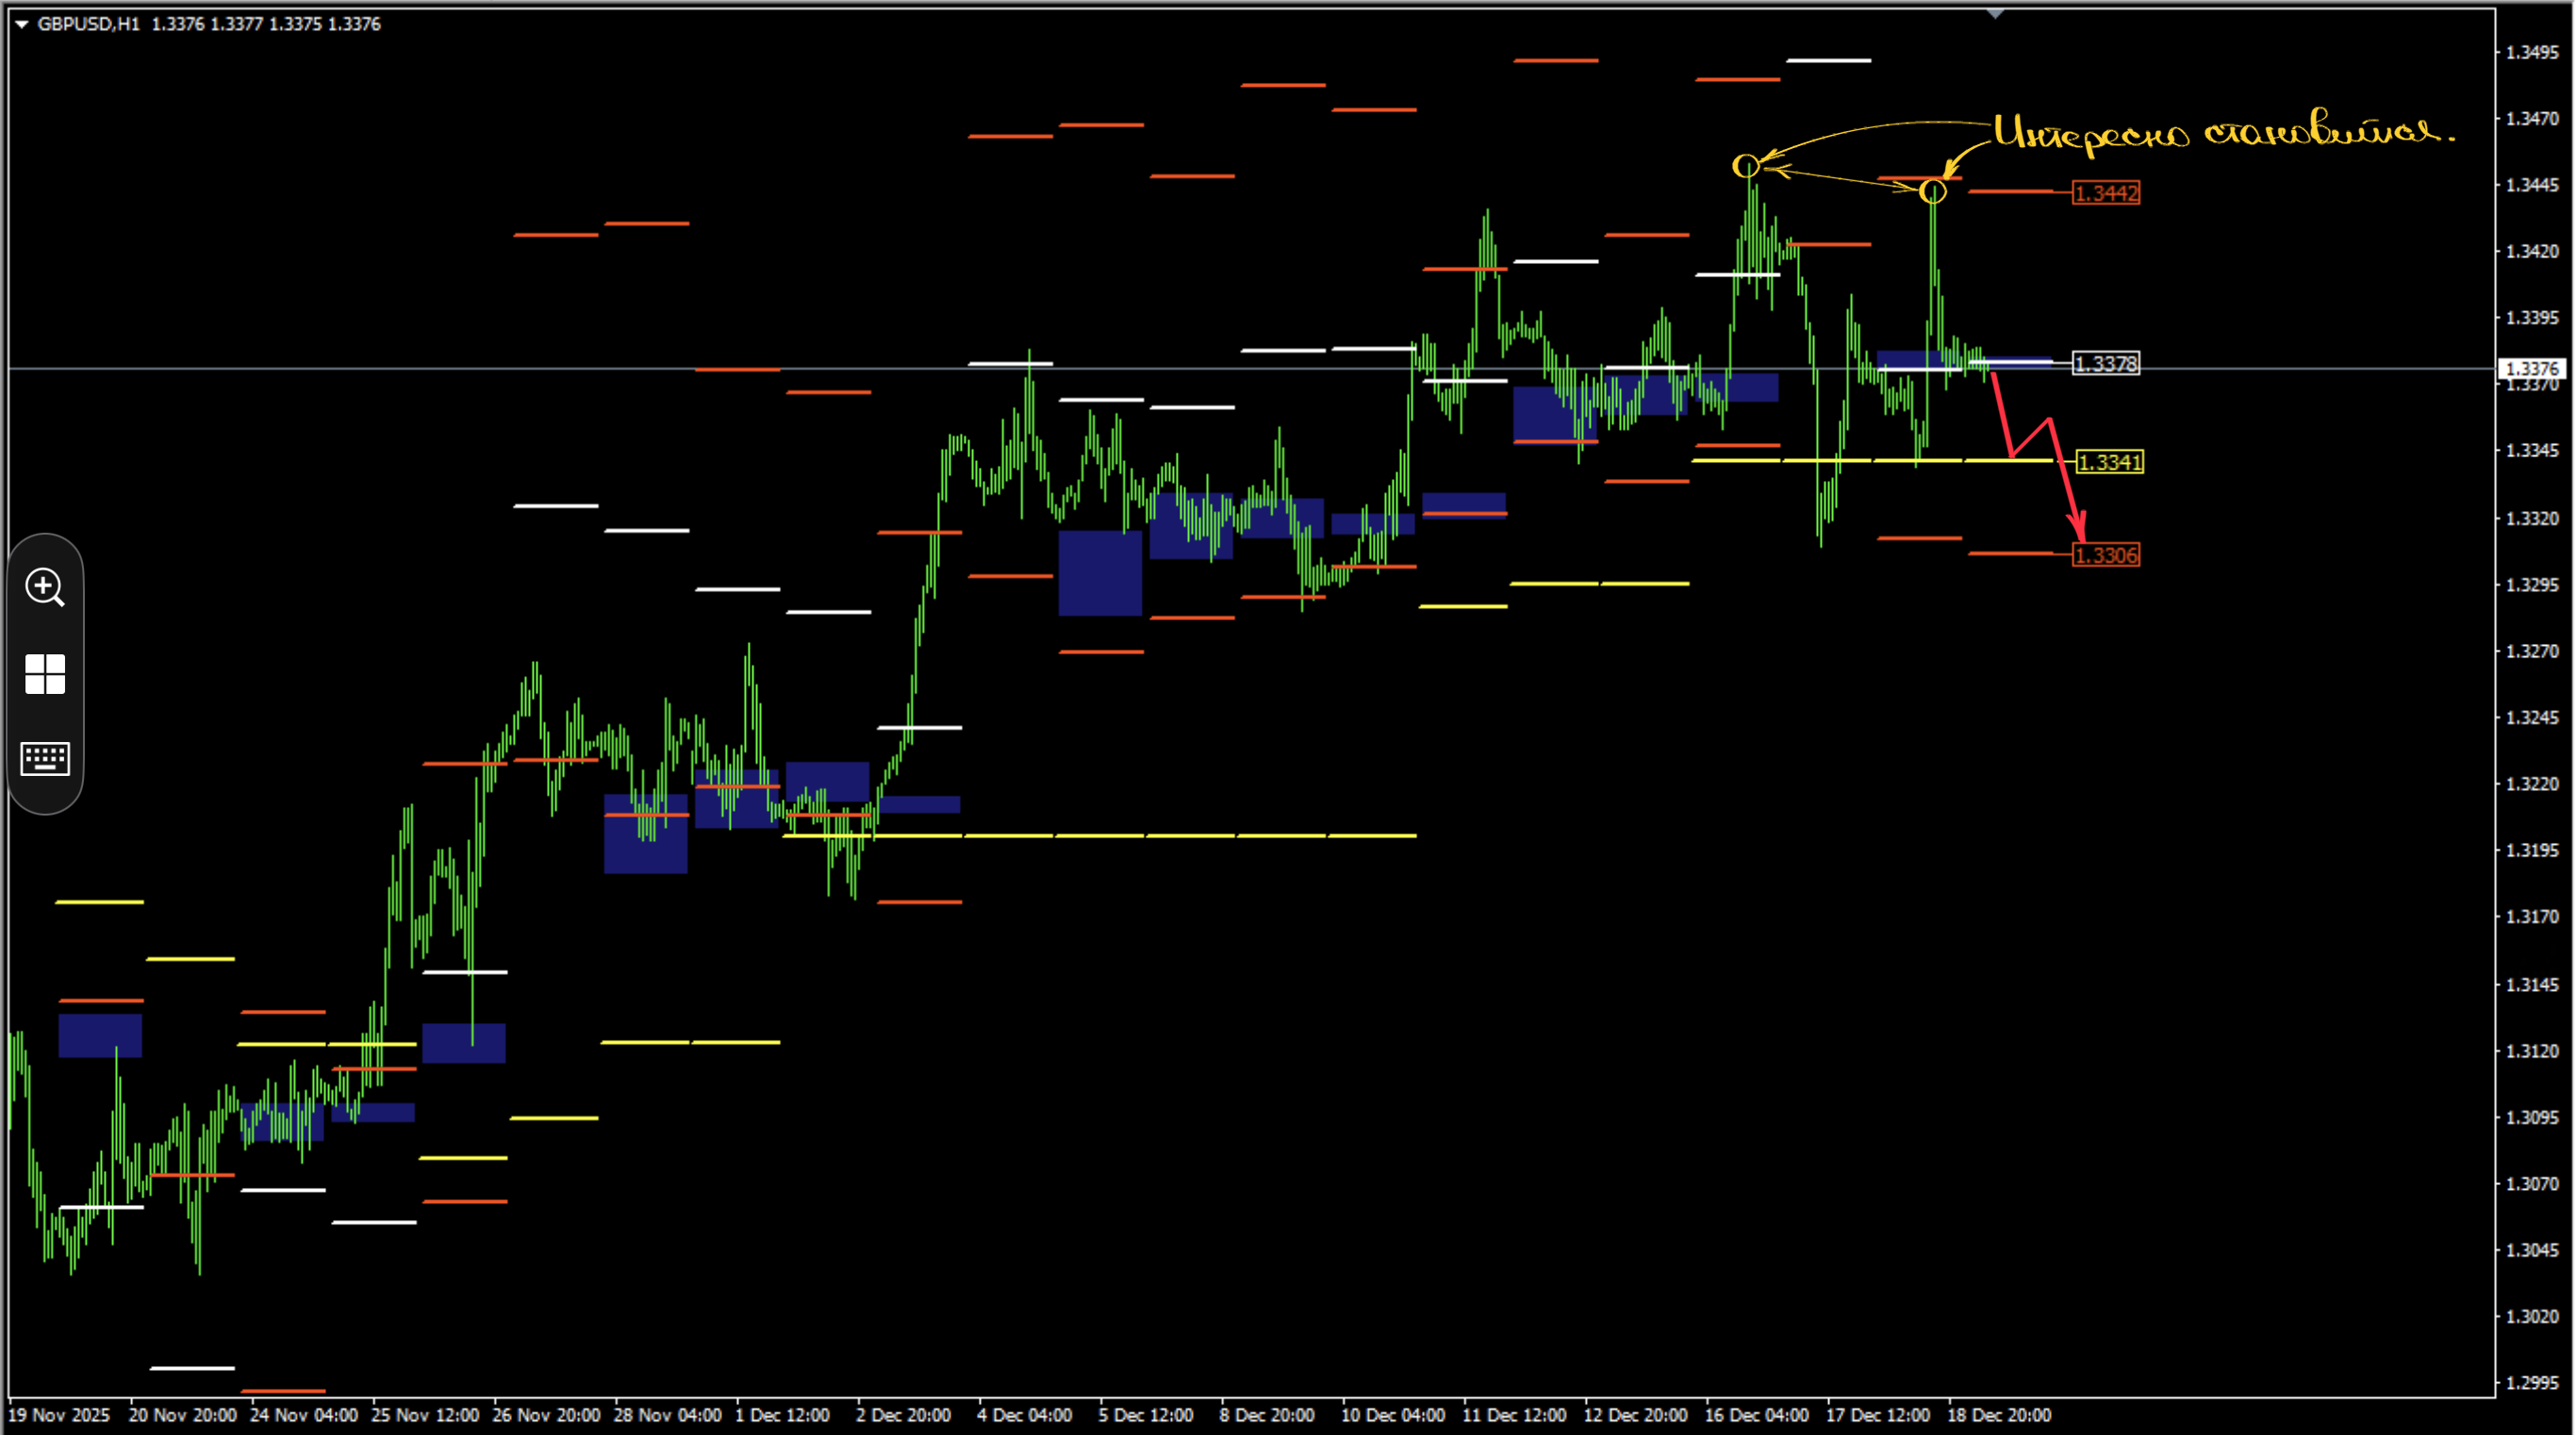Click the 26 Nov 20:00 time label

[x=546, y=1415]
